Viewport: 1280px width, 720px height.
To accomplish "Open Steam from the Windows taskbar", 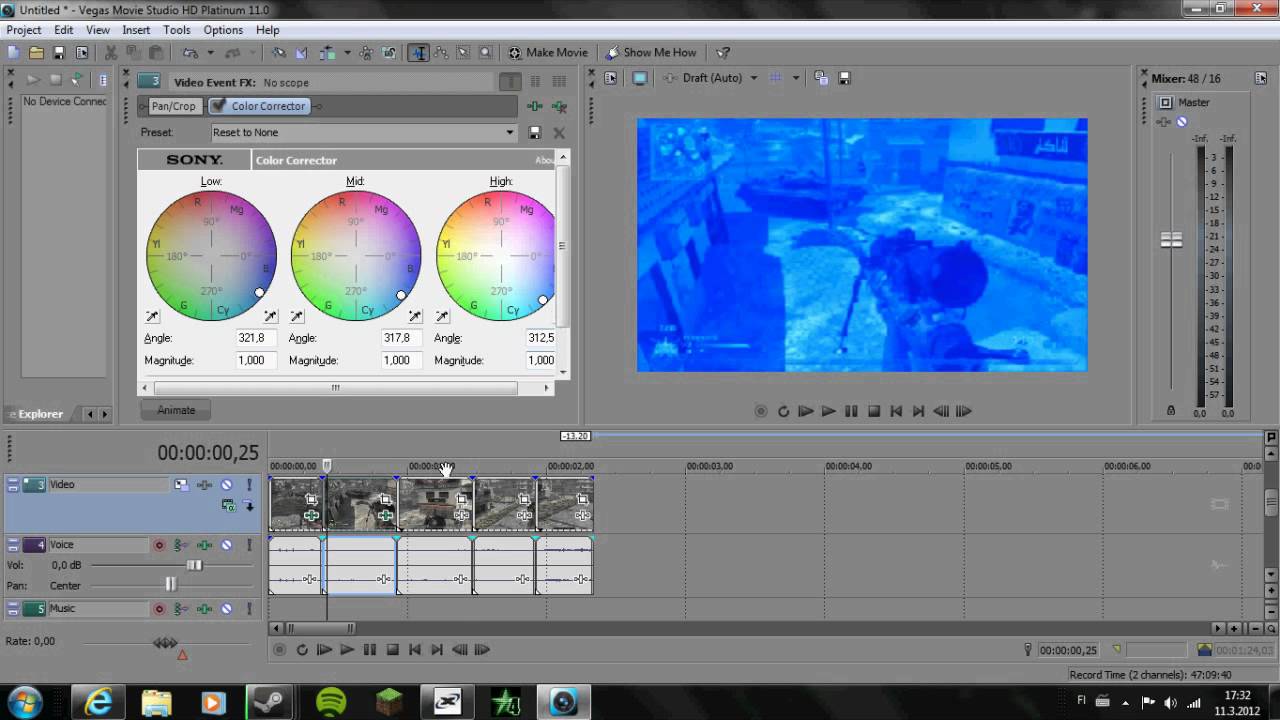I will pos(267,702).
